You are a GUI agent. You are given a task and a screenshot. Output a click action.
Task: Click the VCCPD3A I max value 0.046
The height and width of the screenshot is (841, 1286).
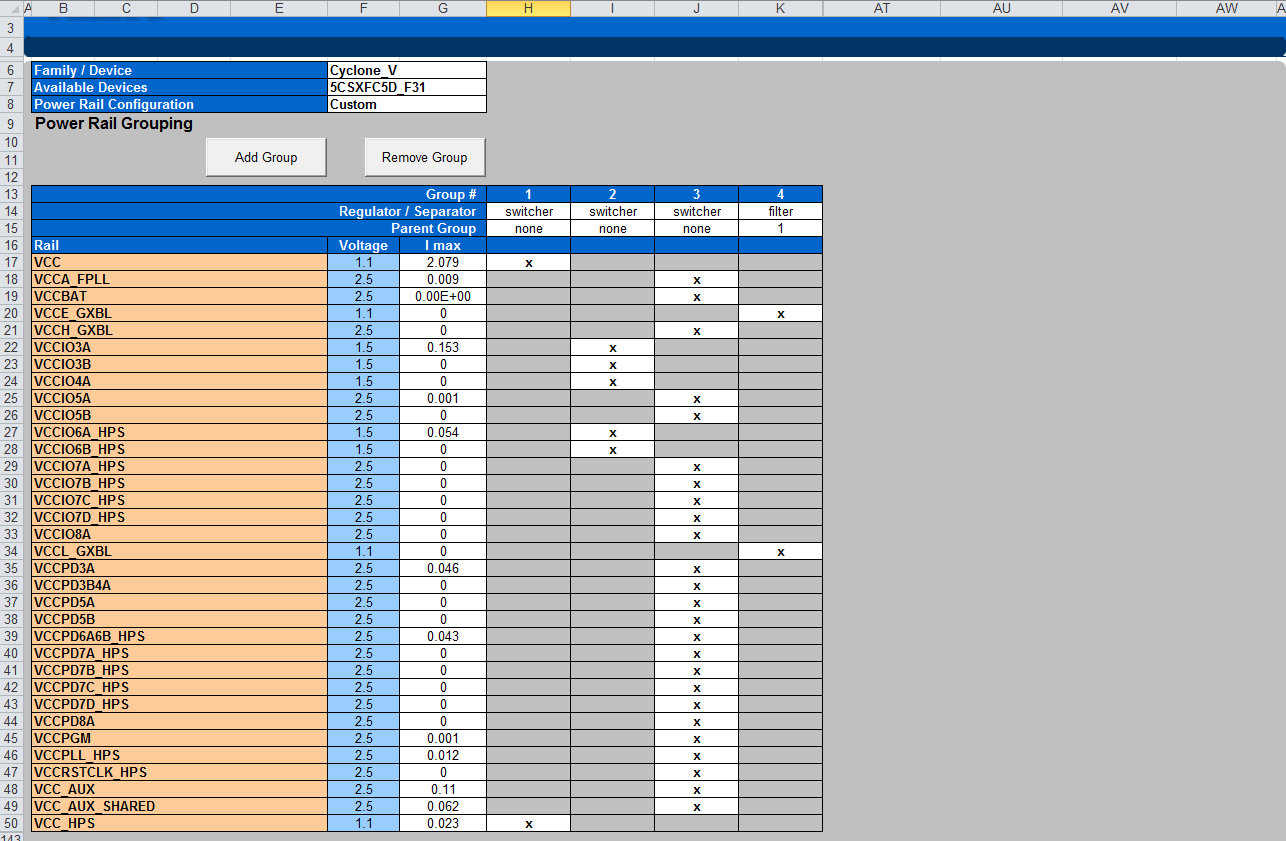[442, 568]
